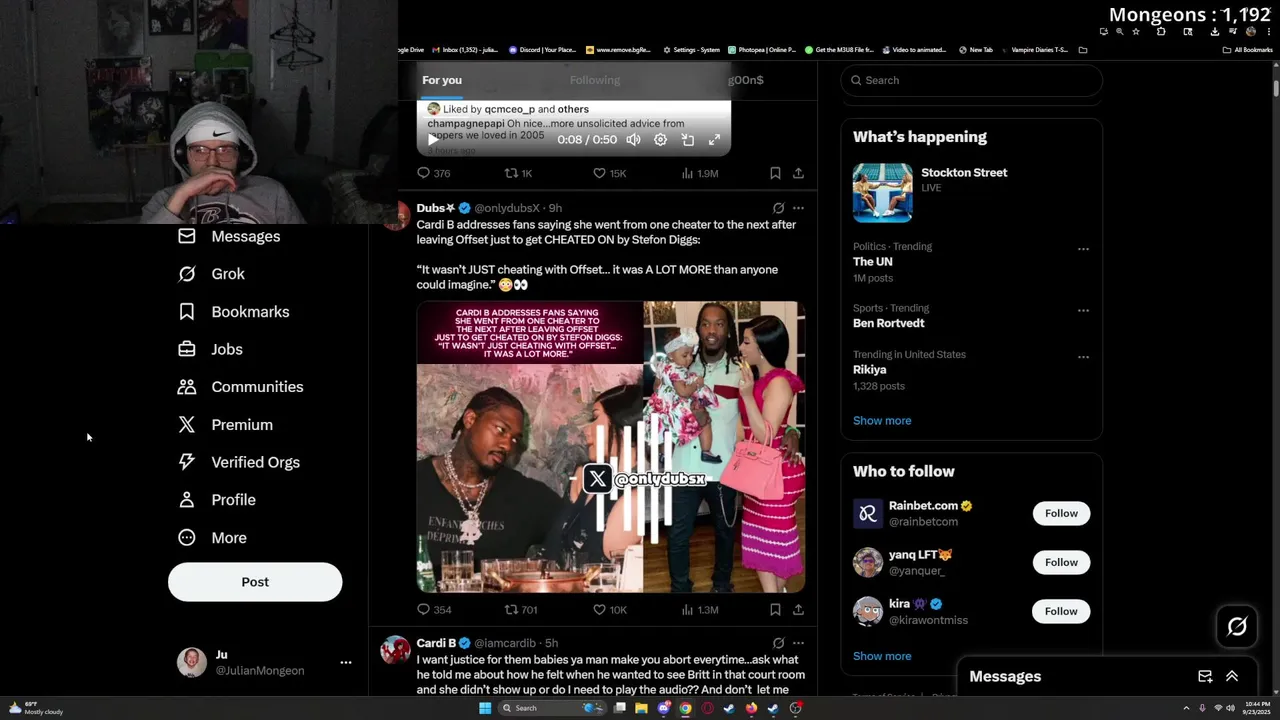Screen dimensions: 1280x720
Task: Expand the Messages drawer
Action: [x=1232, y=677]
